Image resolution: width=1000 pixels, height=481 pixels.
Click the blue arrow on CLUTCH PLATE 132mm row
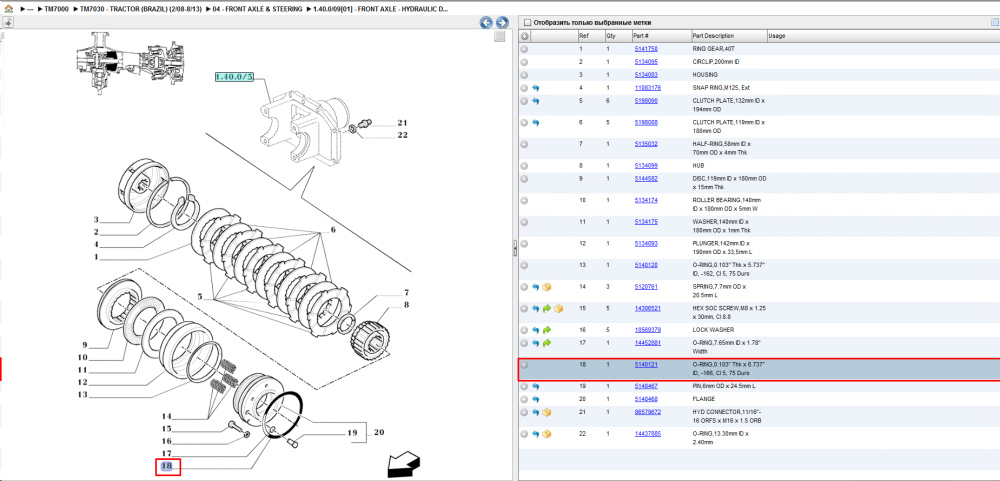pos(536,101)
